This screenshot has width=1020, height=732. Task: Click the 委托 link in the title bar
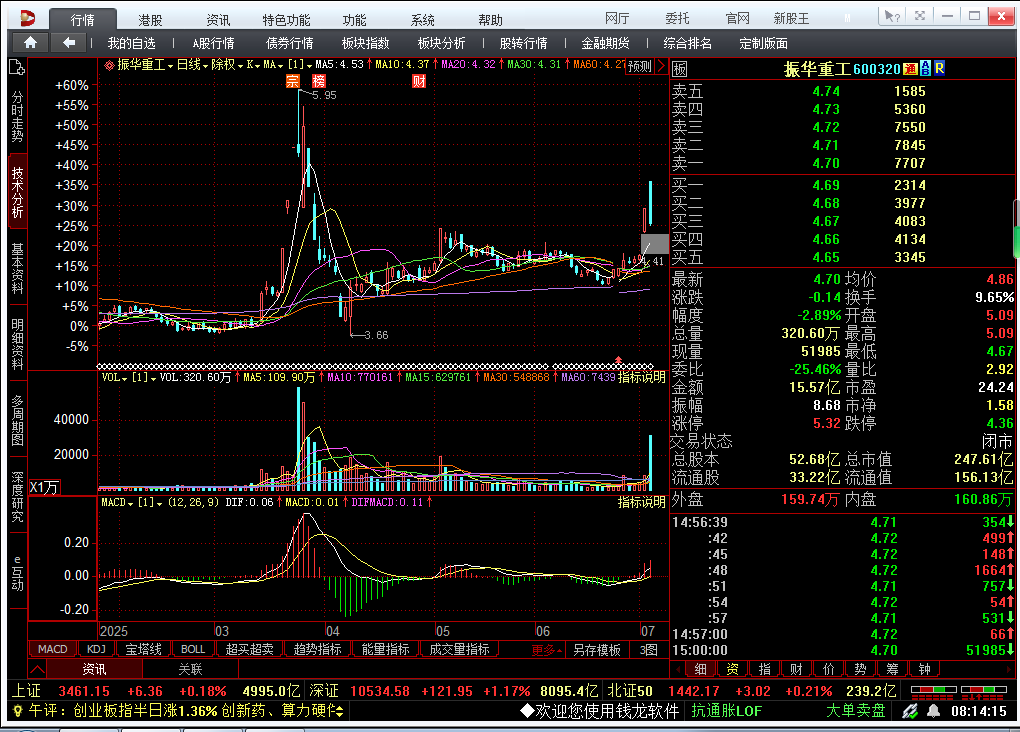point(677,18)
